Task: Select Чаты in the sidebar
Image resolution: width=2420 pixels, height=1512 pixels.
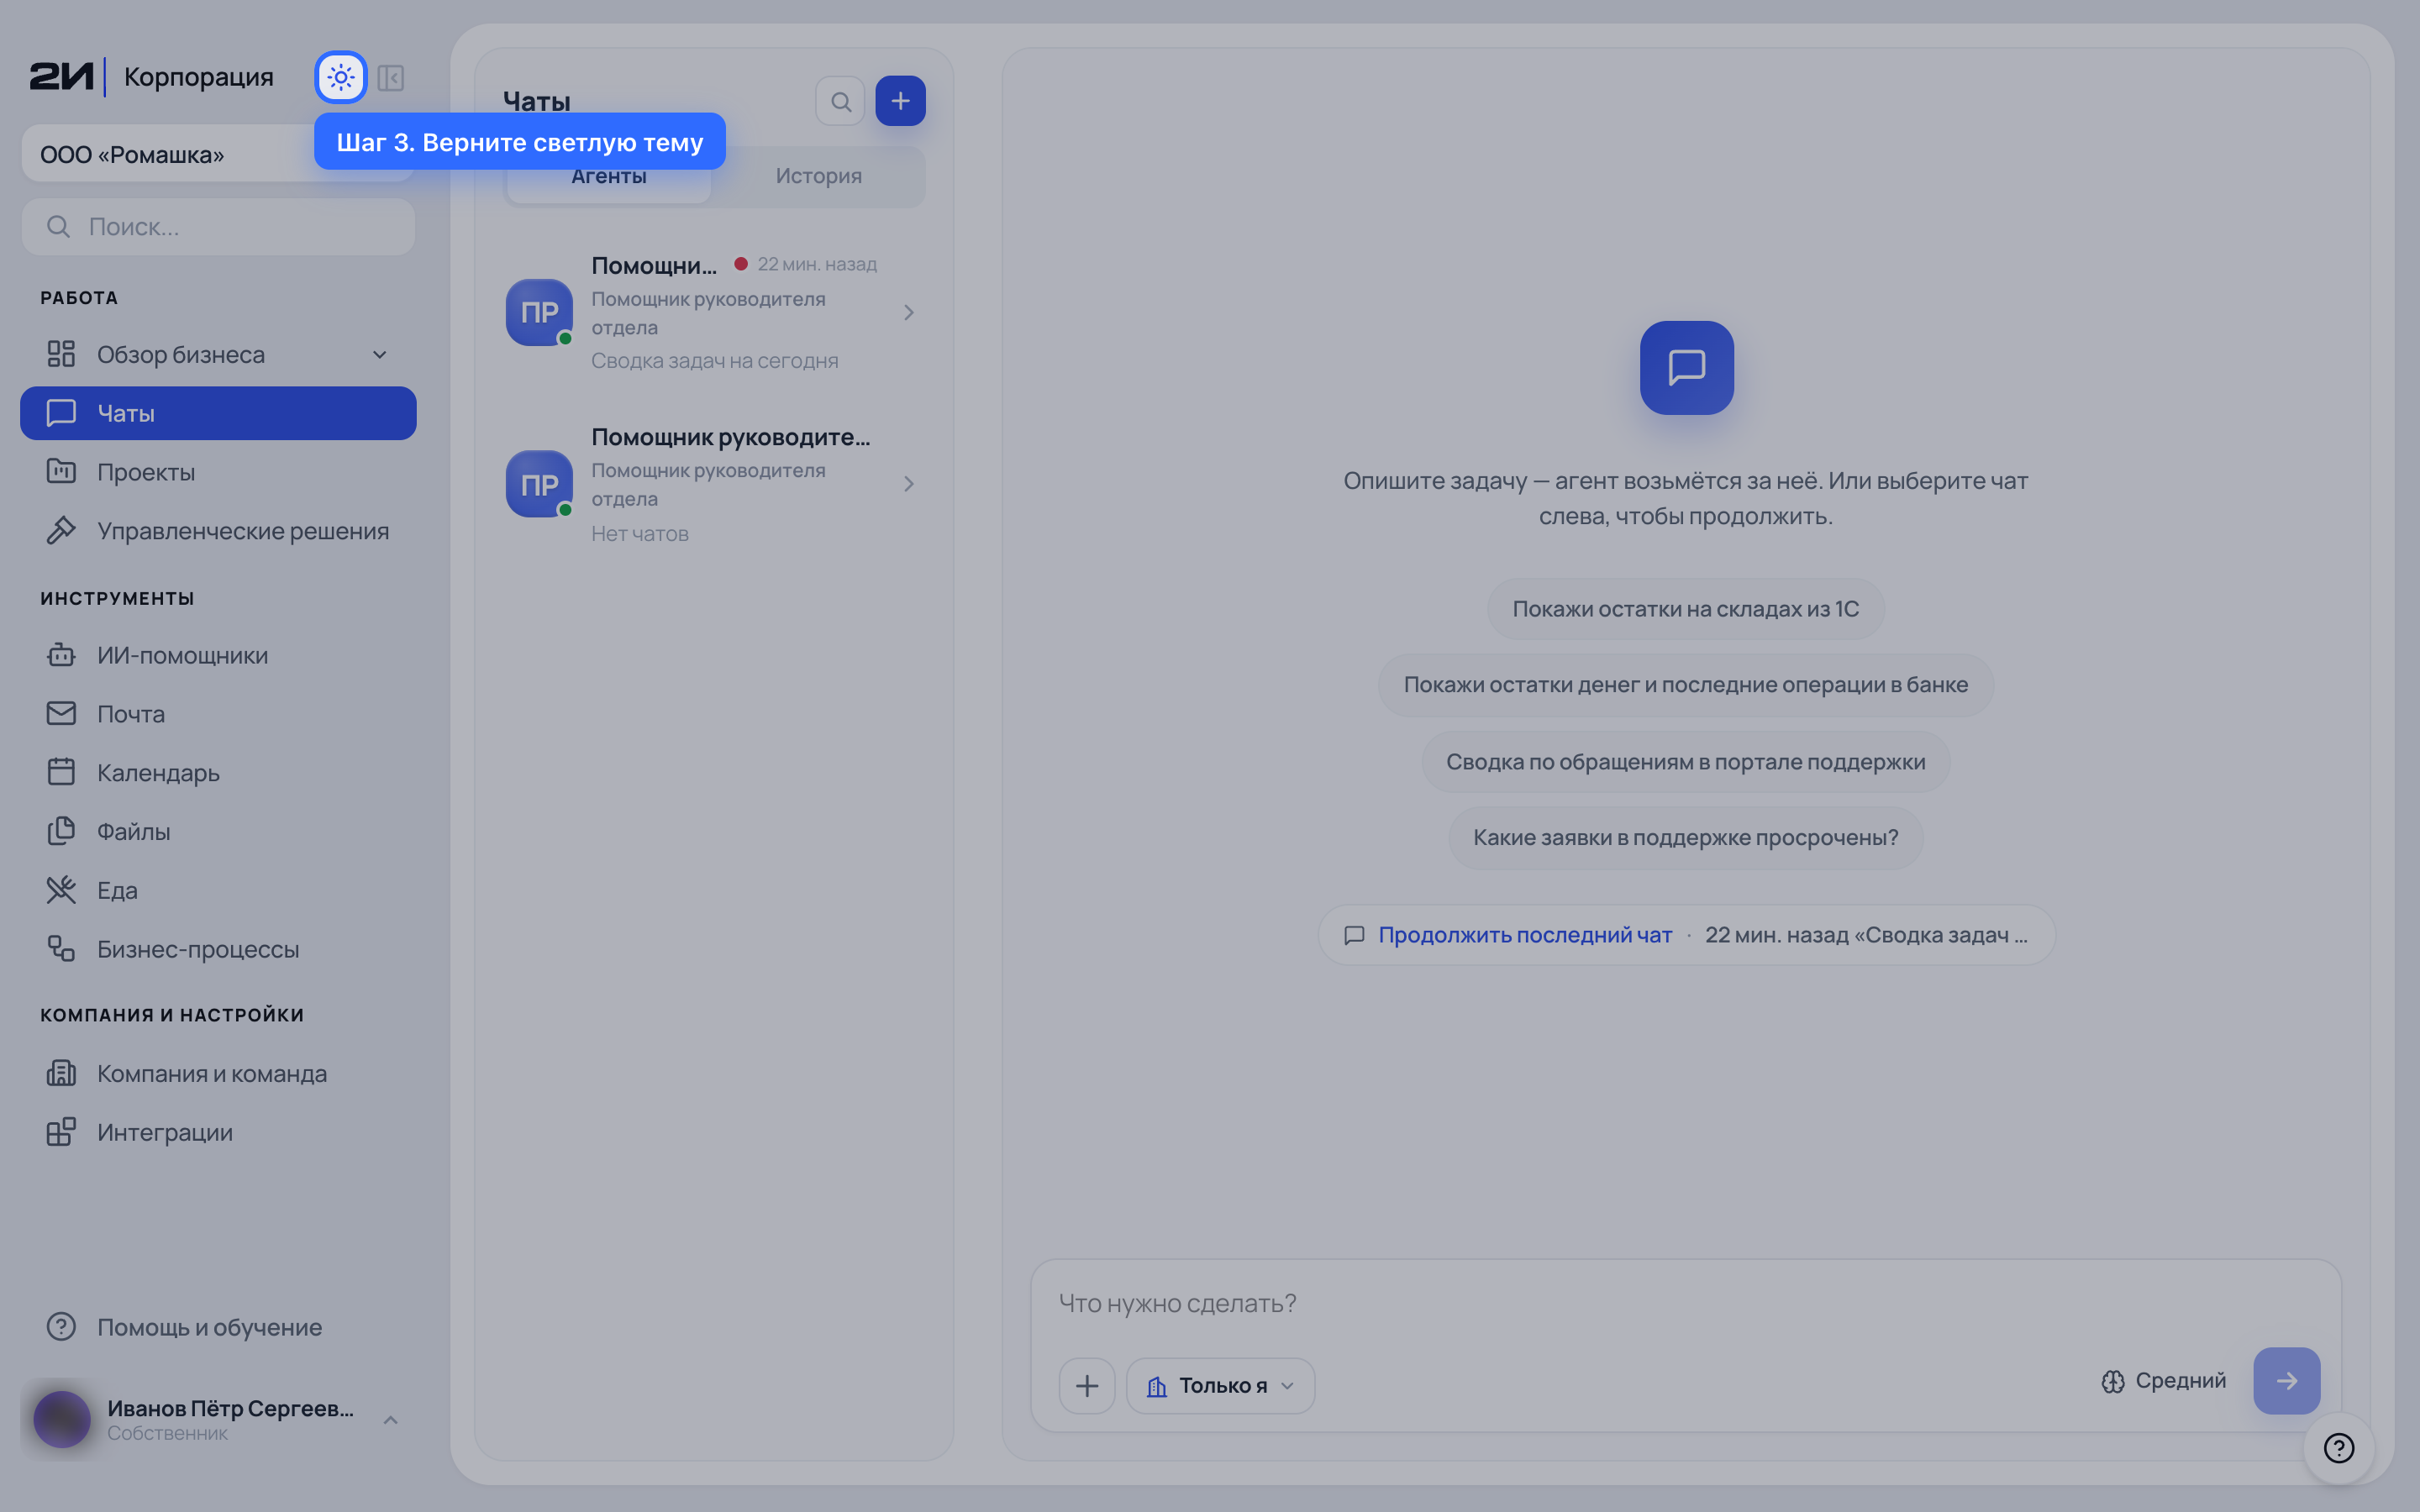Action: [218, 413]
